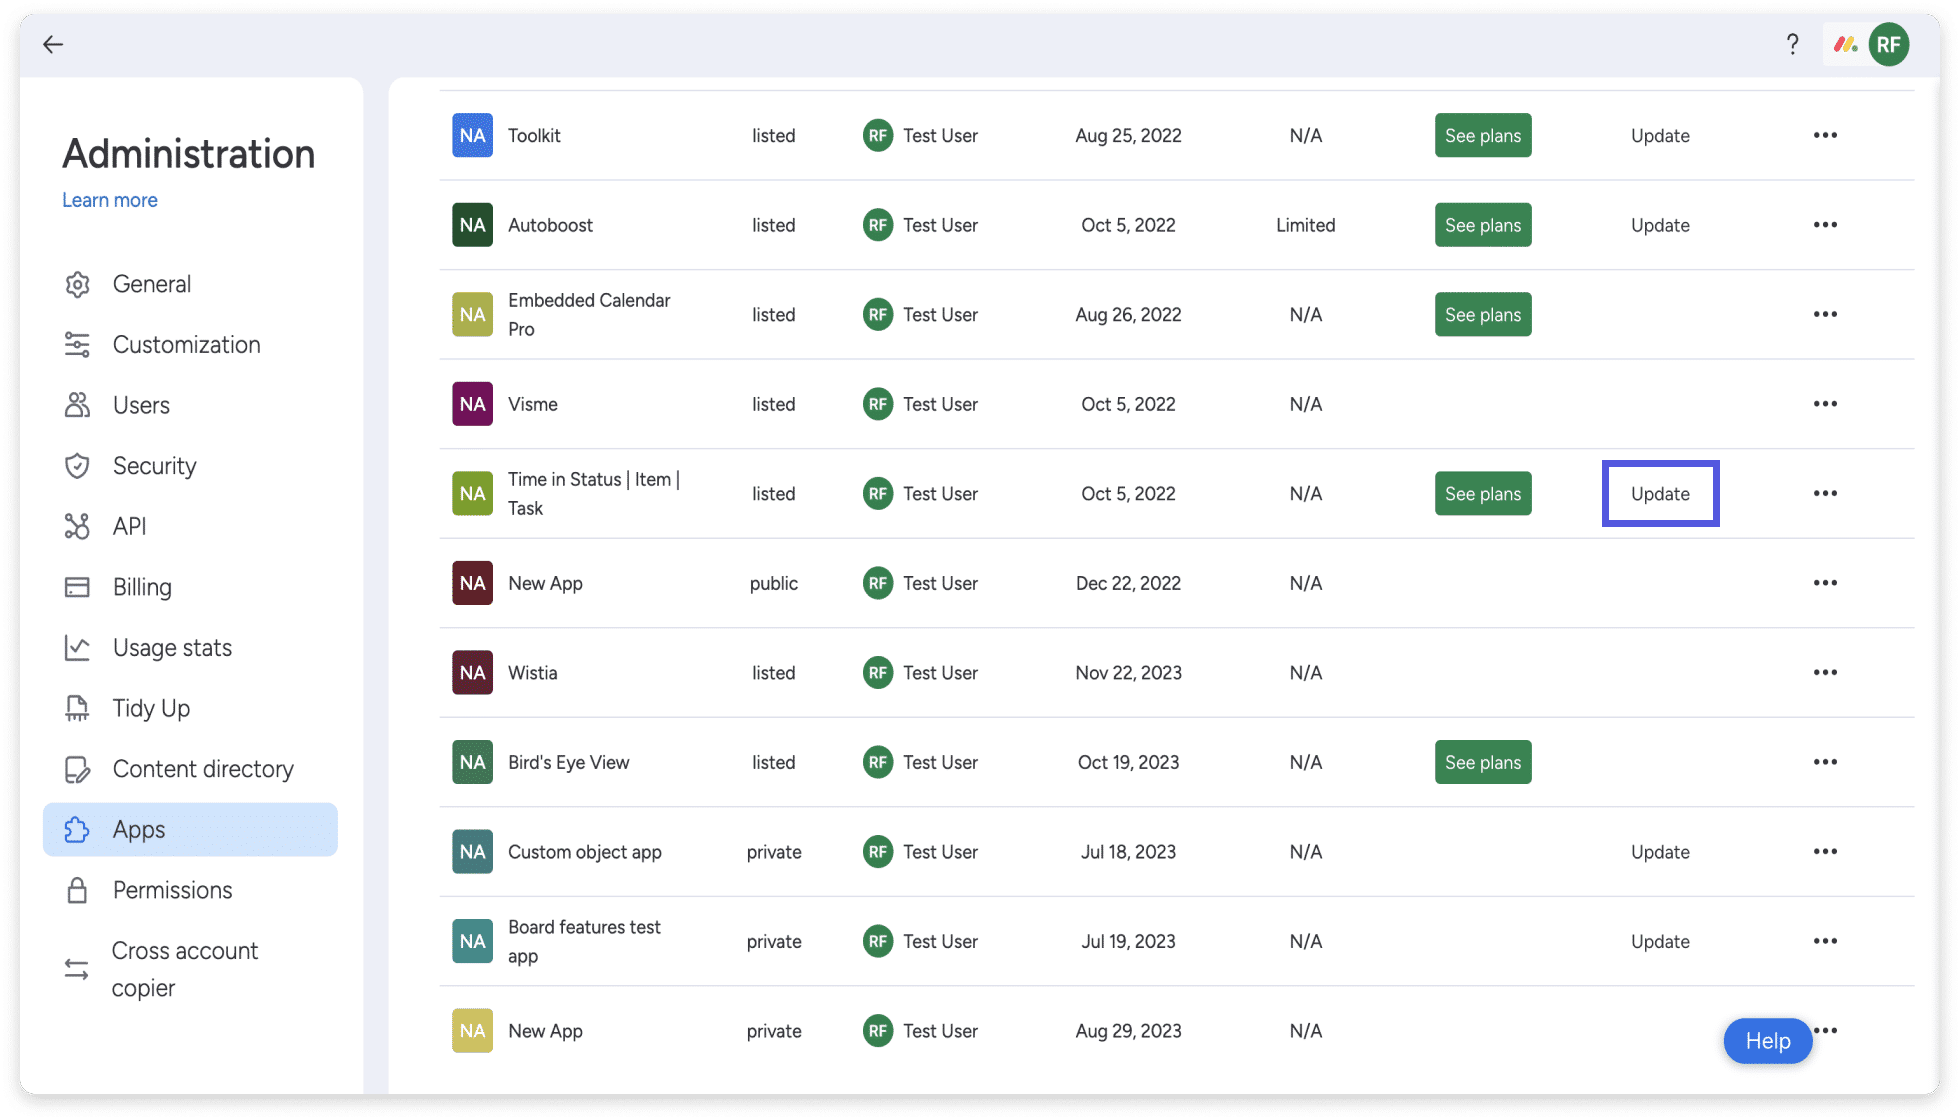Open more options for Board features test app

tap(1825, 941)
